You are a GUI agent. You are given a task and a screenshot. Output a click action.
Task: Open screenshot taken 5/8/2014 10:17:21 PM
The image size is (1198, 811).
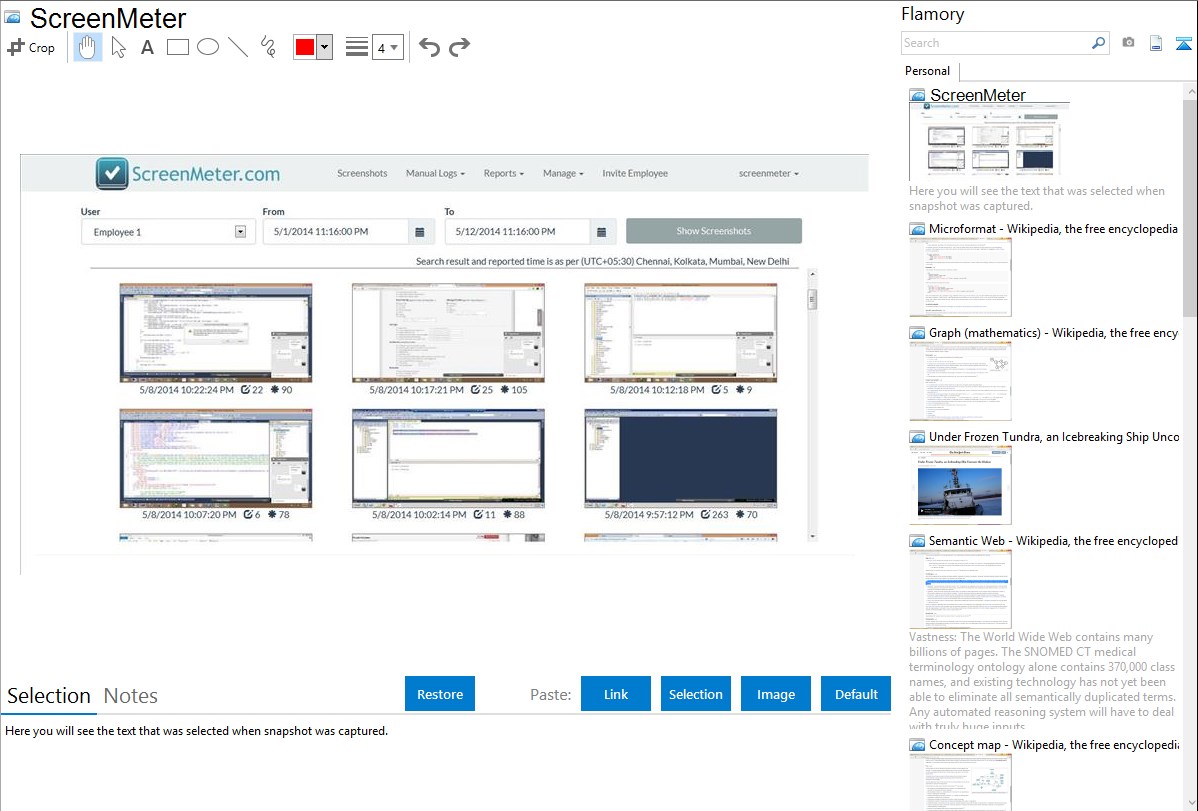point(448,333)
